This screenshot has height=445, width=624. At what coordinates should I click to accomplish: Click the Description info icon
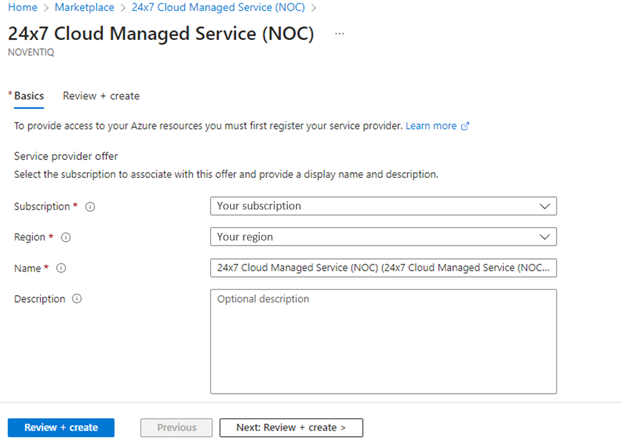tap(77, 299)
